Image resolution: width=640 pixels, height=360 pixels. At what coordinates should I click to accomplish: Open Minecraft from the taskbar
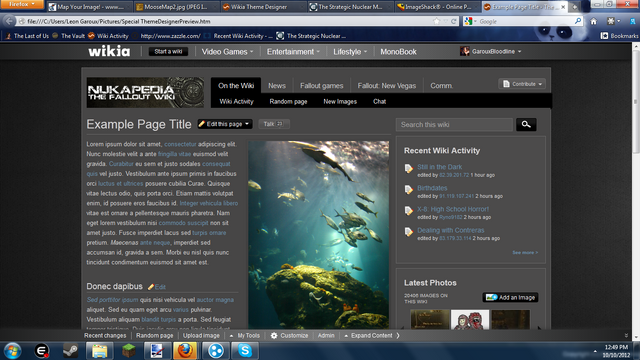[x=129, y=351]
